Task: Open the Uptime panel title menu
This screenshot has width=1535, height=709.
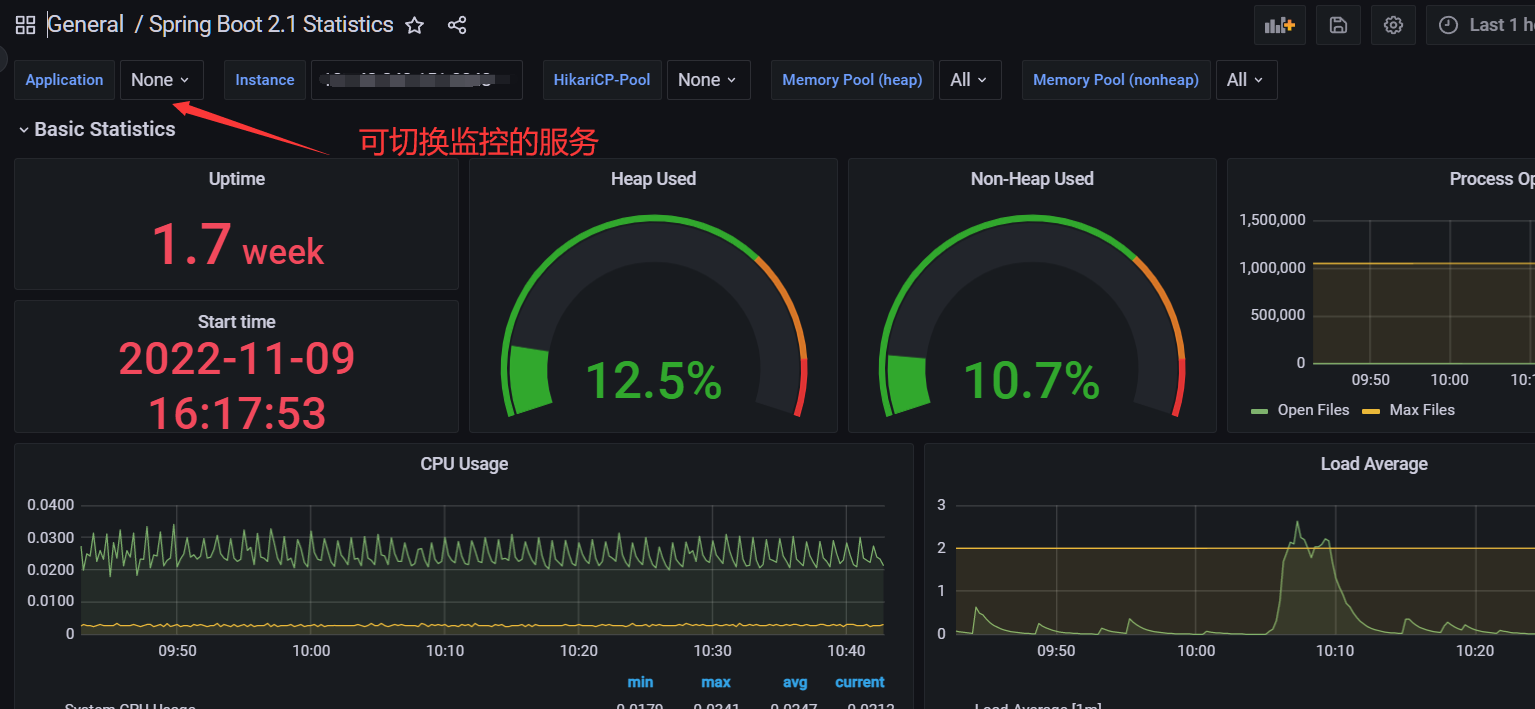Action: [237, 179]
